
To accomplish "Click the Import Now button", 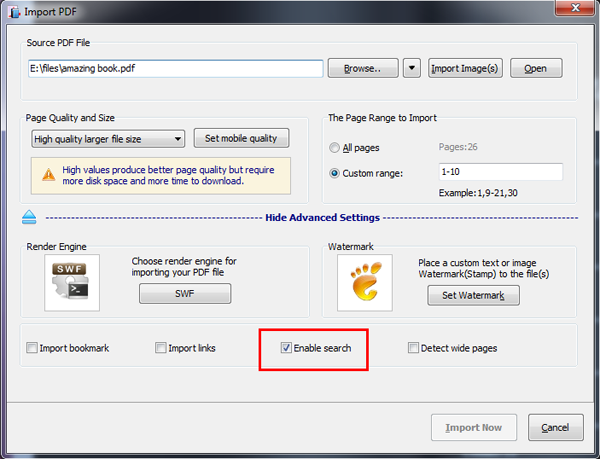I will point(474,427).
